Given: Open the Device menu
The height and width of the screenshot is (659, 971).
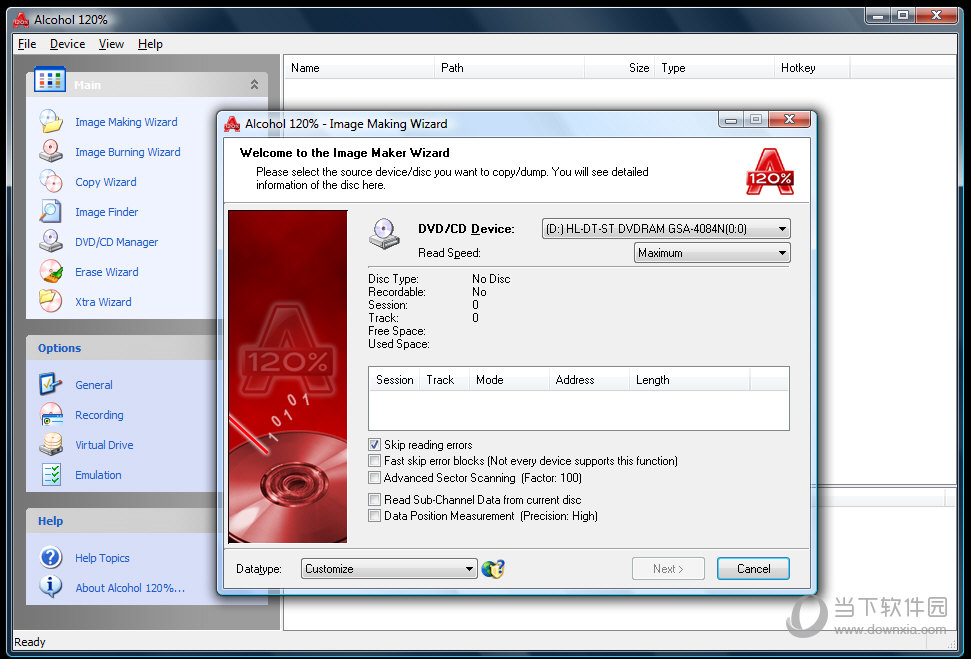Looking at the screenshot, I should 67,44.
